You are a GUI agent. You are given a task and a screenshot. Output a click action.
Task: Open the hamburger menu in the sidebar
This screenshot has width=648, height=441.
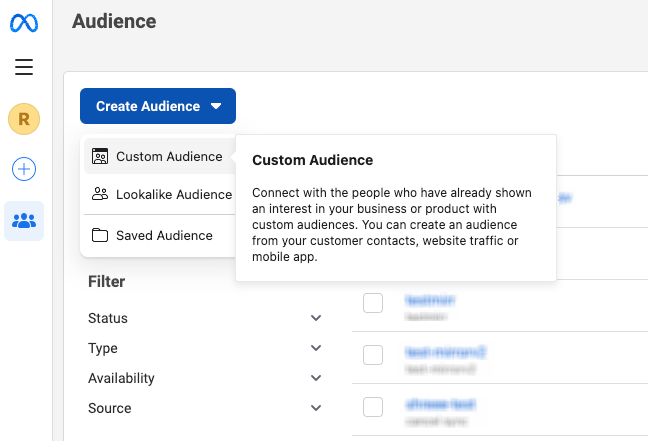point(24,68)
